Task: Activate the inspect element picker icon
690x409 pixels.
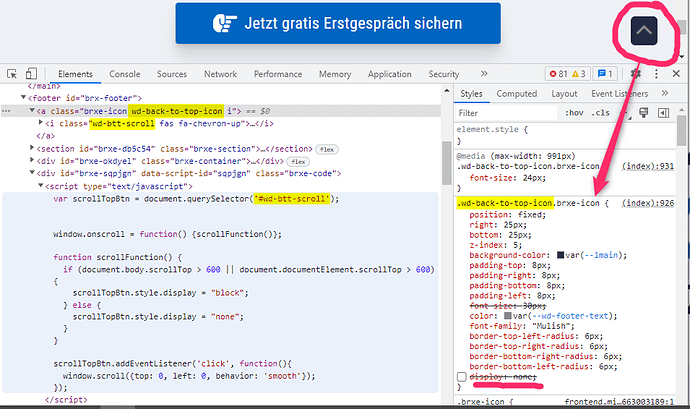Action: coord(12,74)
